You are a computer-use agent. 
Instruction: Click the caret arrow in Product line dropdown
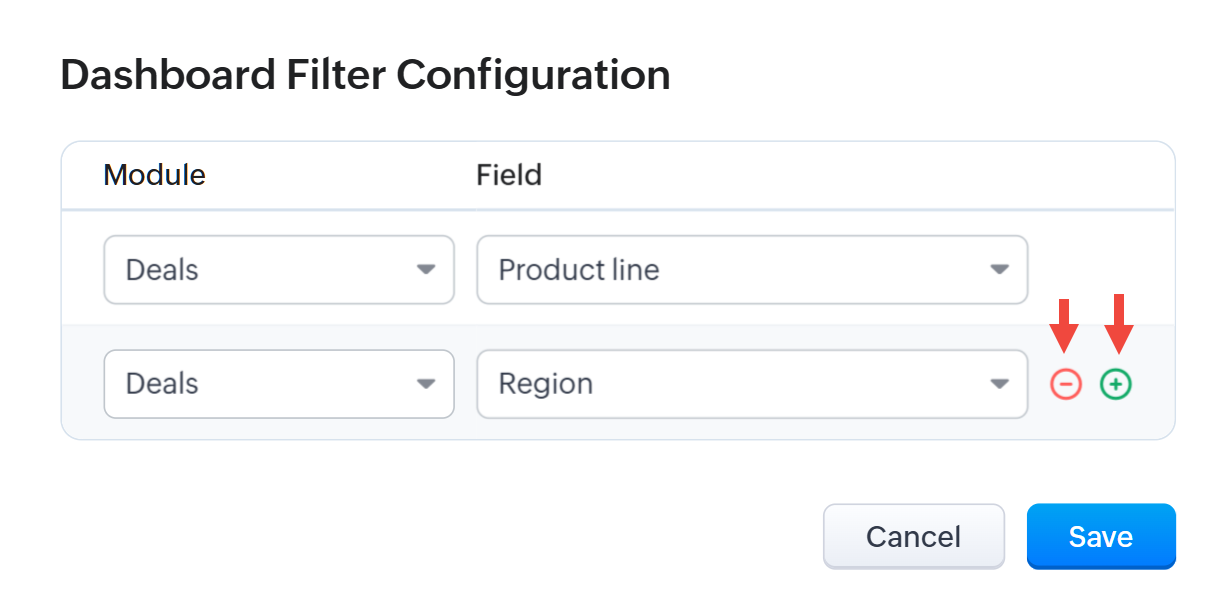(998, 270)
